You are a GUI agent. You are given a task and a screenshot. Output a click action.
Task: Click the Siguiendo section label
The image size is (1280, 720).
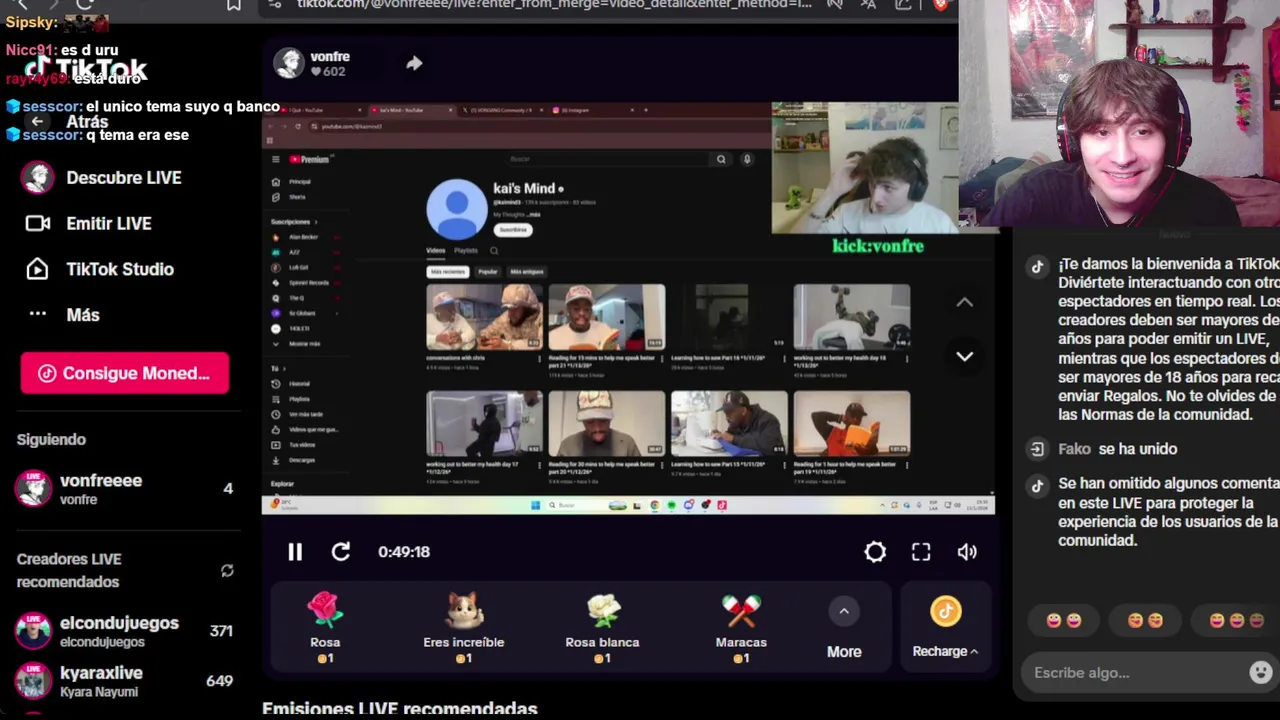51,439
